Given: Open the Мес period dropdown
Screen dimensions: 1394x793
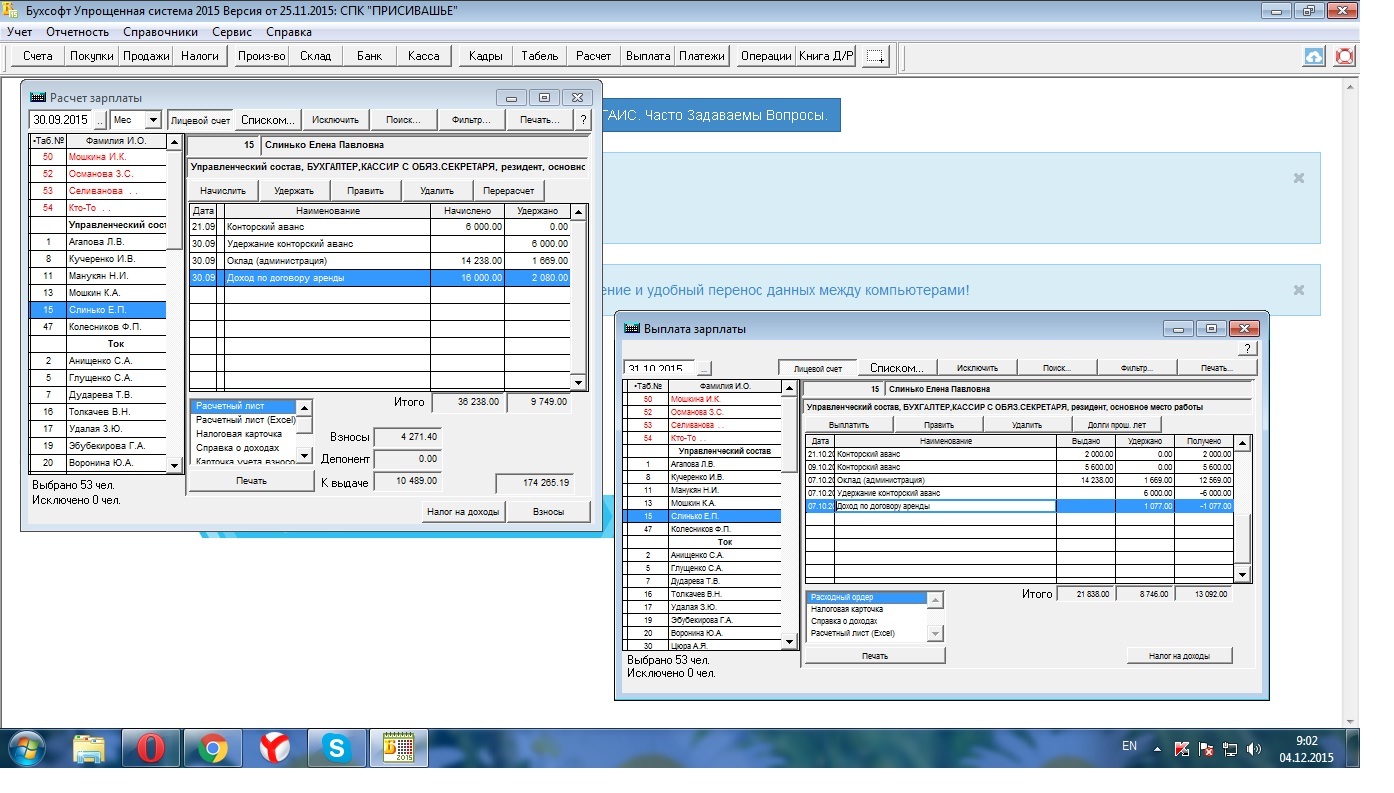Looking at the screenshot, I should (x=152, y=120).
